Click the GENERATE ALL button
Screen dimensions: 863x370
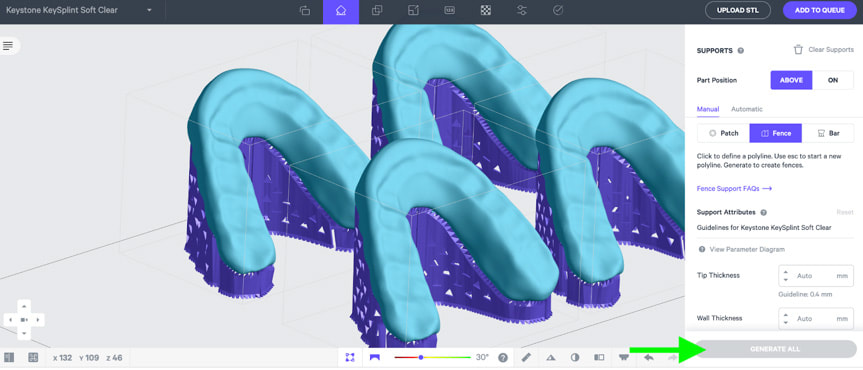774,349
